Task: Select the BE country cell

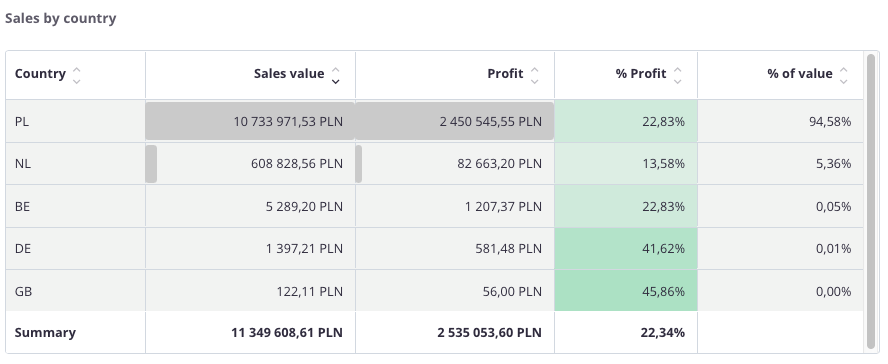Action: [75, 207]
